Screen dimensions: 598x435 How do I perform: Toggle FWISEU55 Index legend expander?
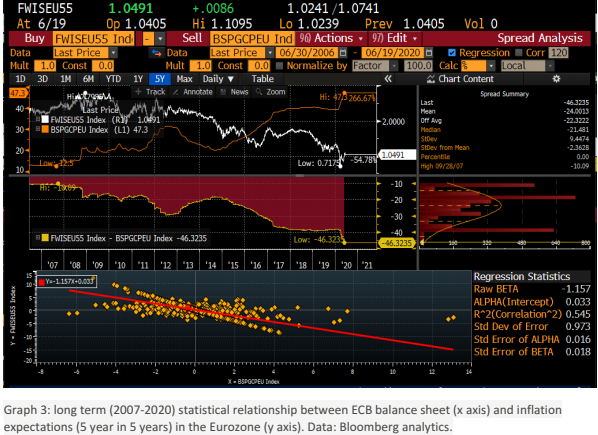coord(38,119)
